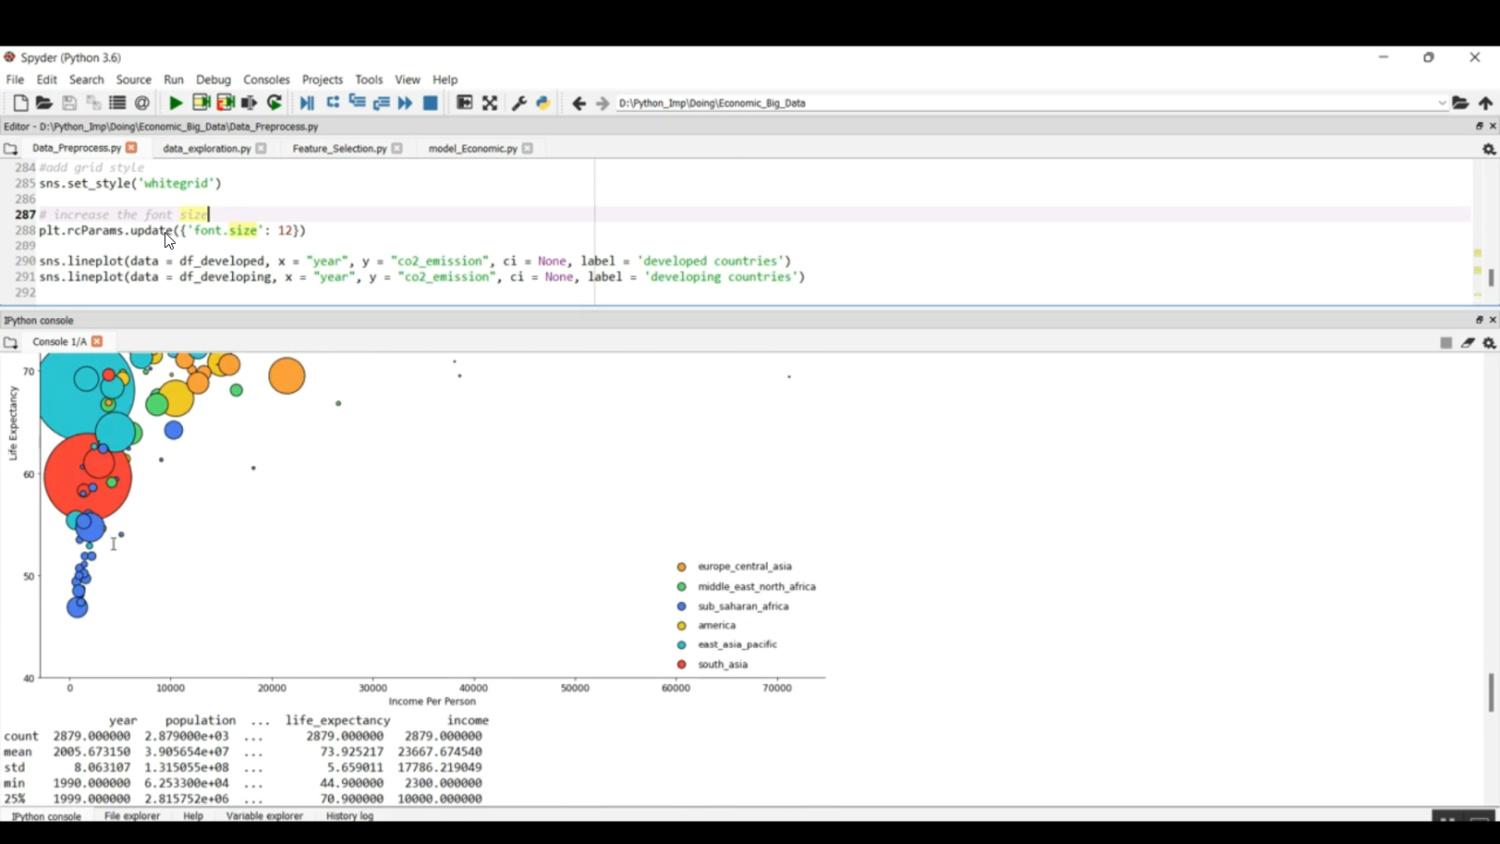Image resolution: width=1500 pixels, height=844 pixels.
Task: Click the Open file folder icon
Action: pyautogui.click(x=44, y=103)
